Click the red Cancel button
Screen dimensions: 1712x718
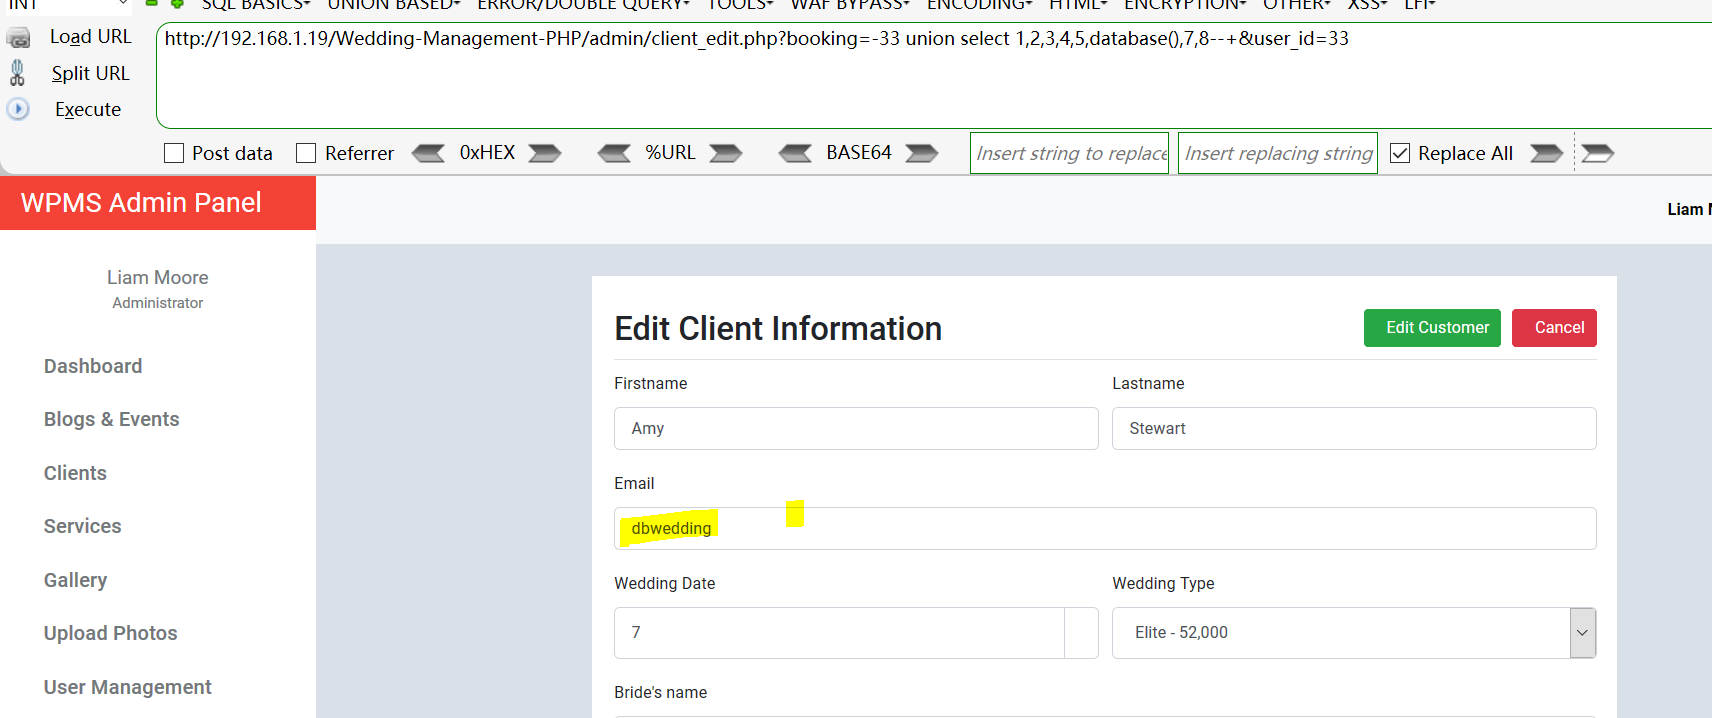[x=1554, y=328]
